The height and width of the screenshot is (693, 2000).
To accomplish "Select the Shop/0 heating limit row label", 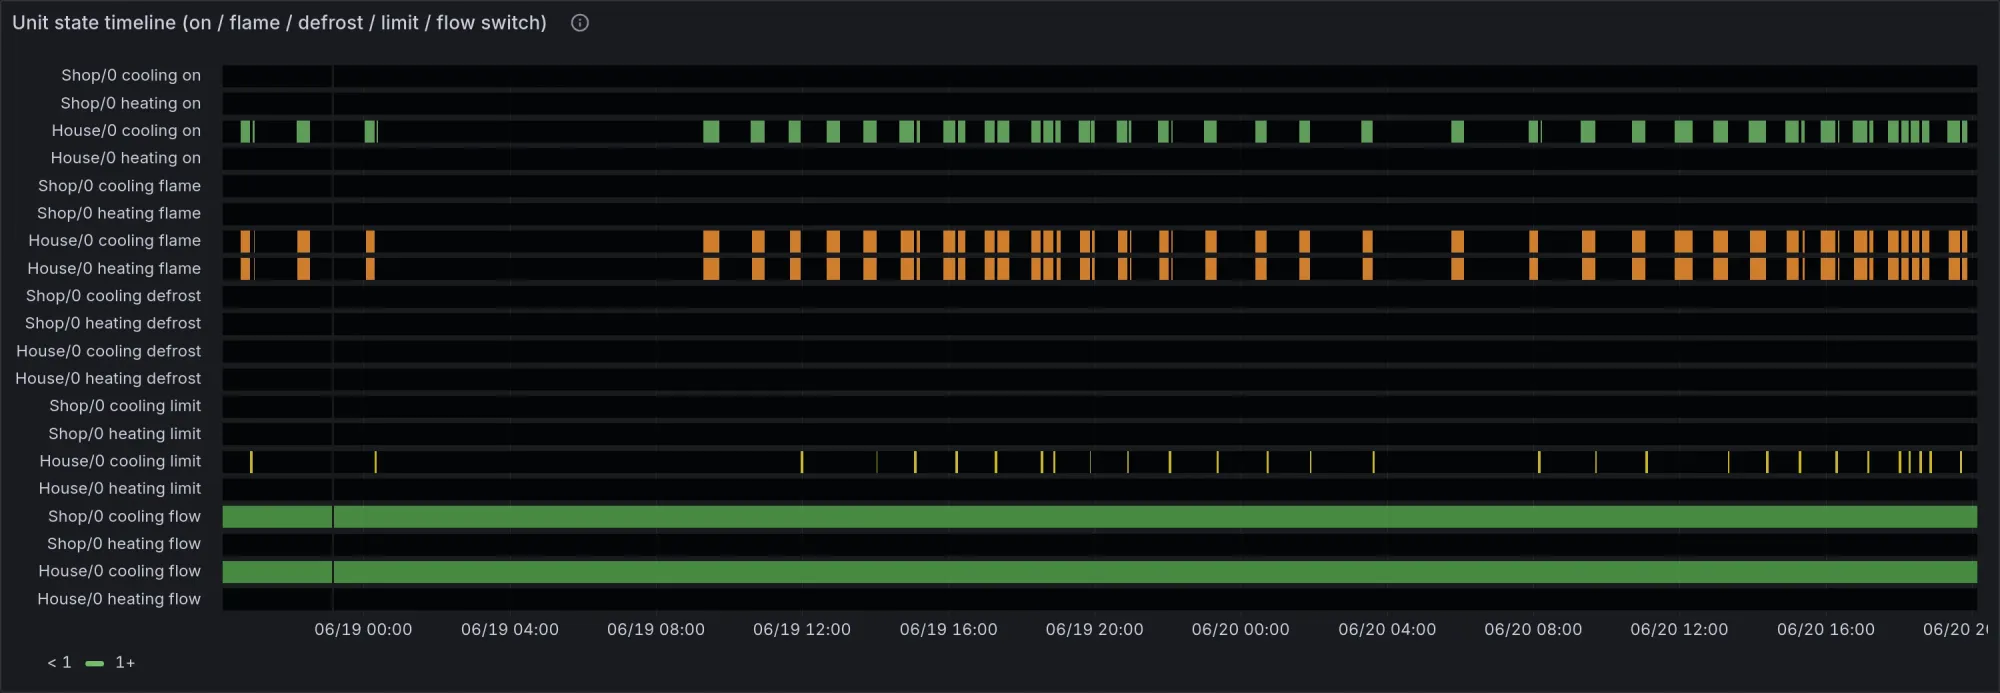I will [125, 433].
